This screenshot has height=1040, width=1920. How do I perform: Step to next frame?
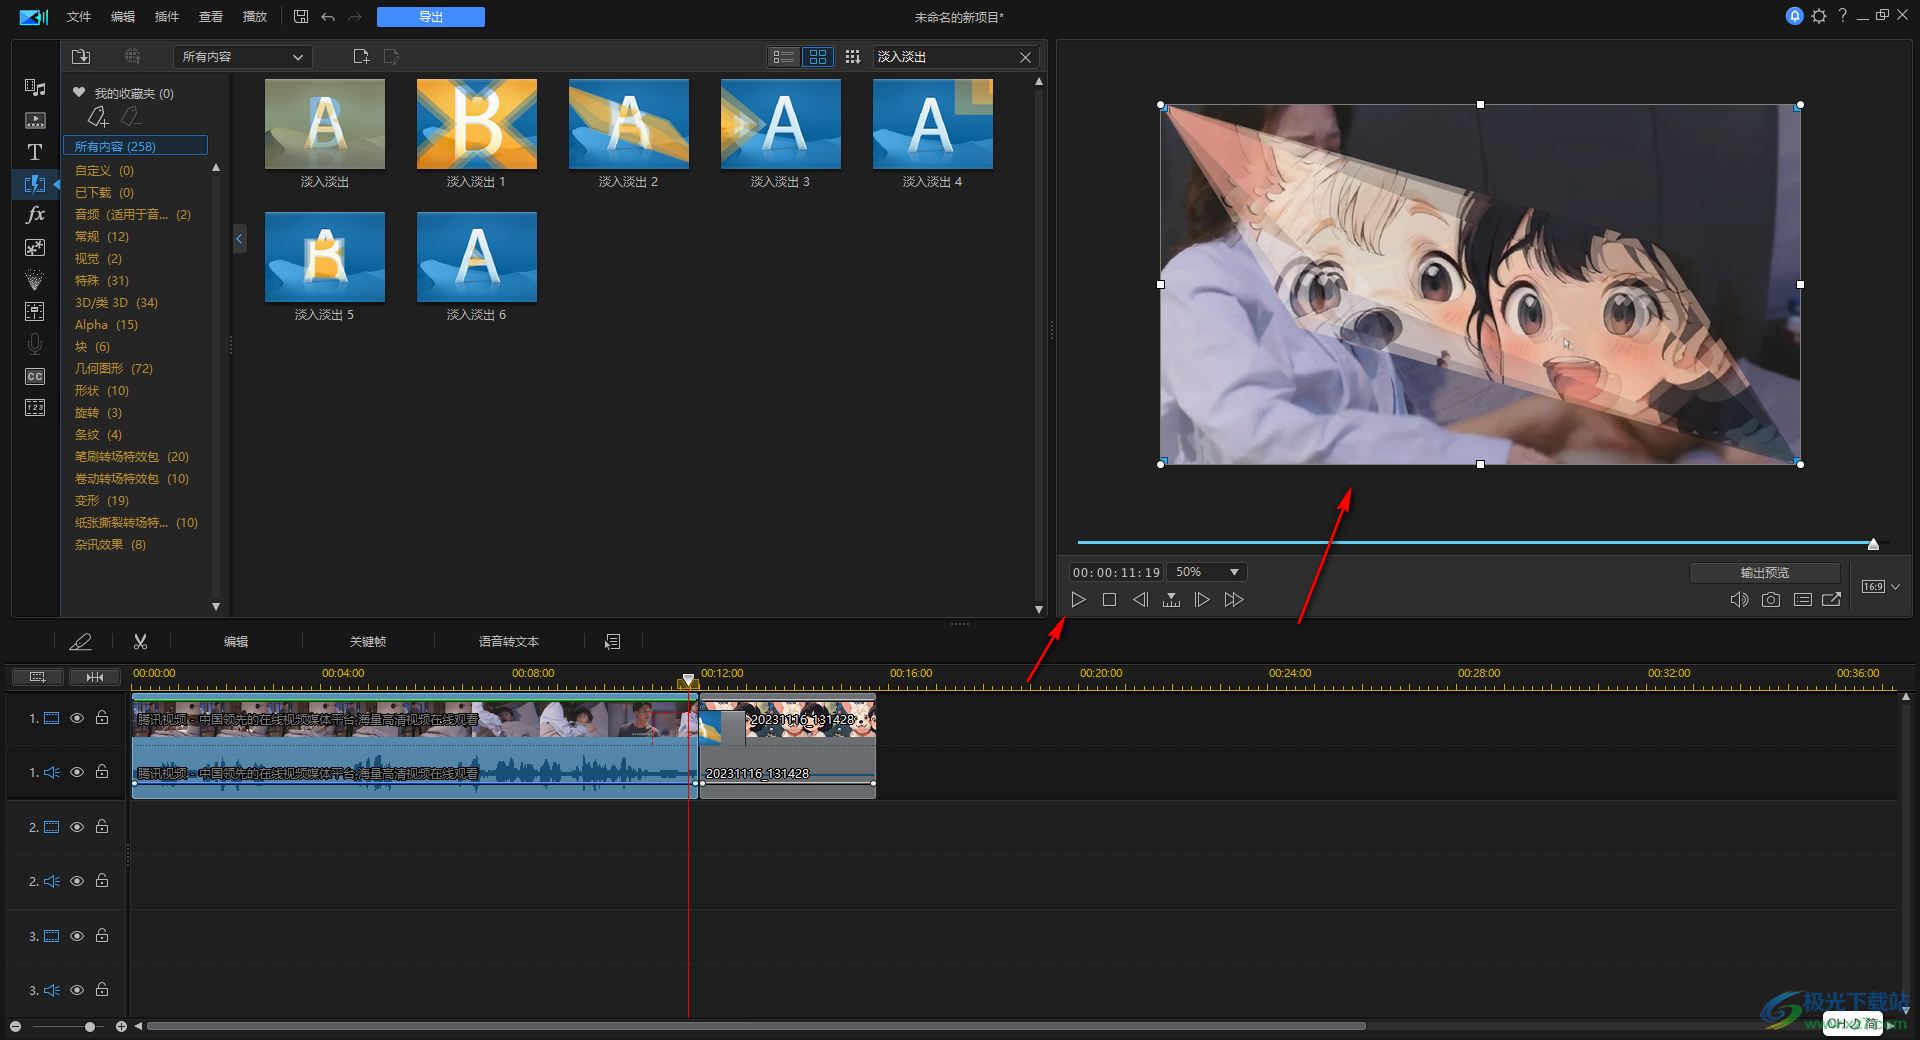(x=1202, y=600)
